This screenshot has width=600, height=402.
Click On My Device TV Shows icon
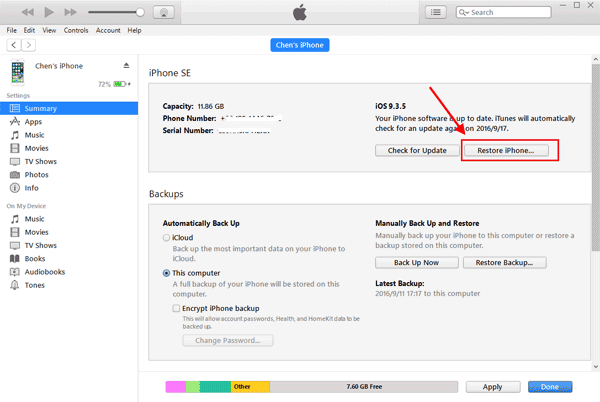tap(15, 245)
